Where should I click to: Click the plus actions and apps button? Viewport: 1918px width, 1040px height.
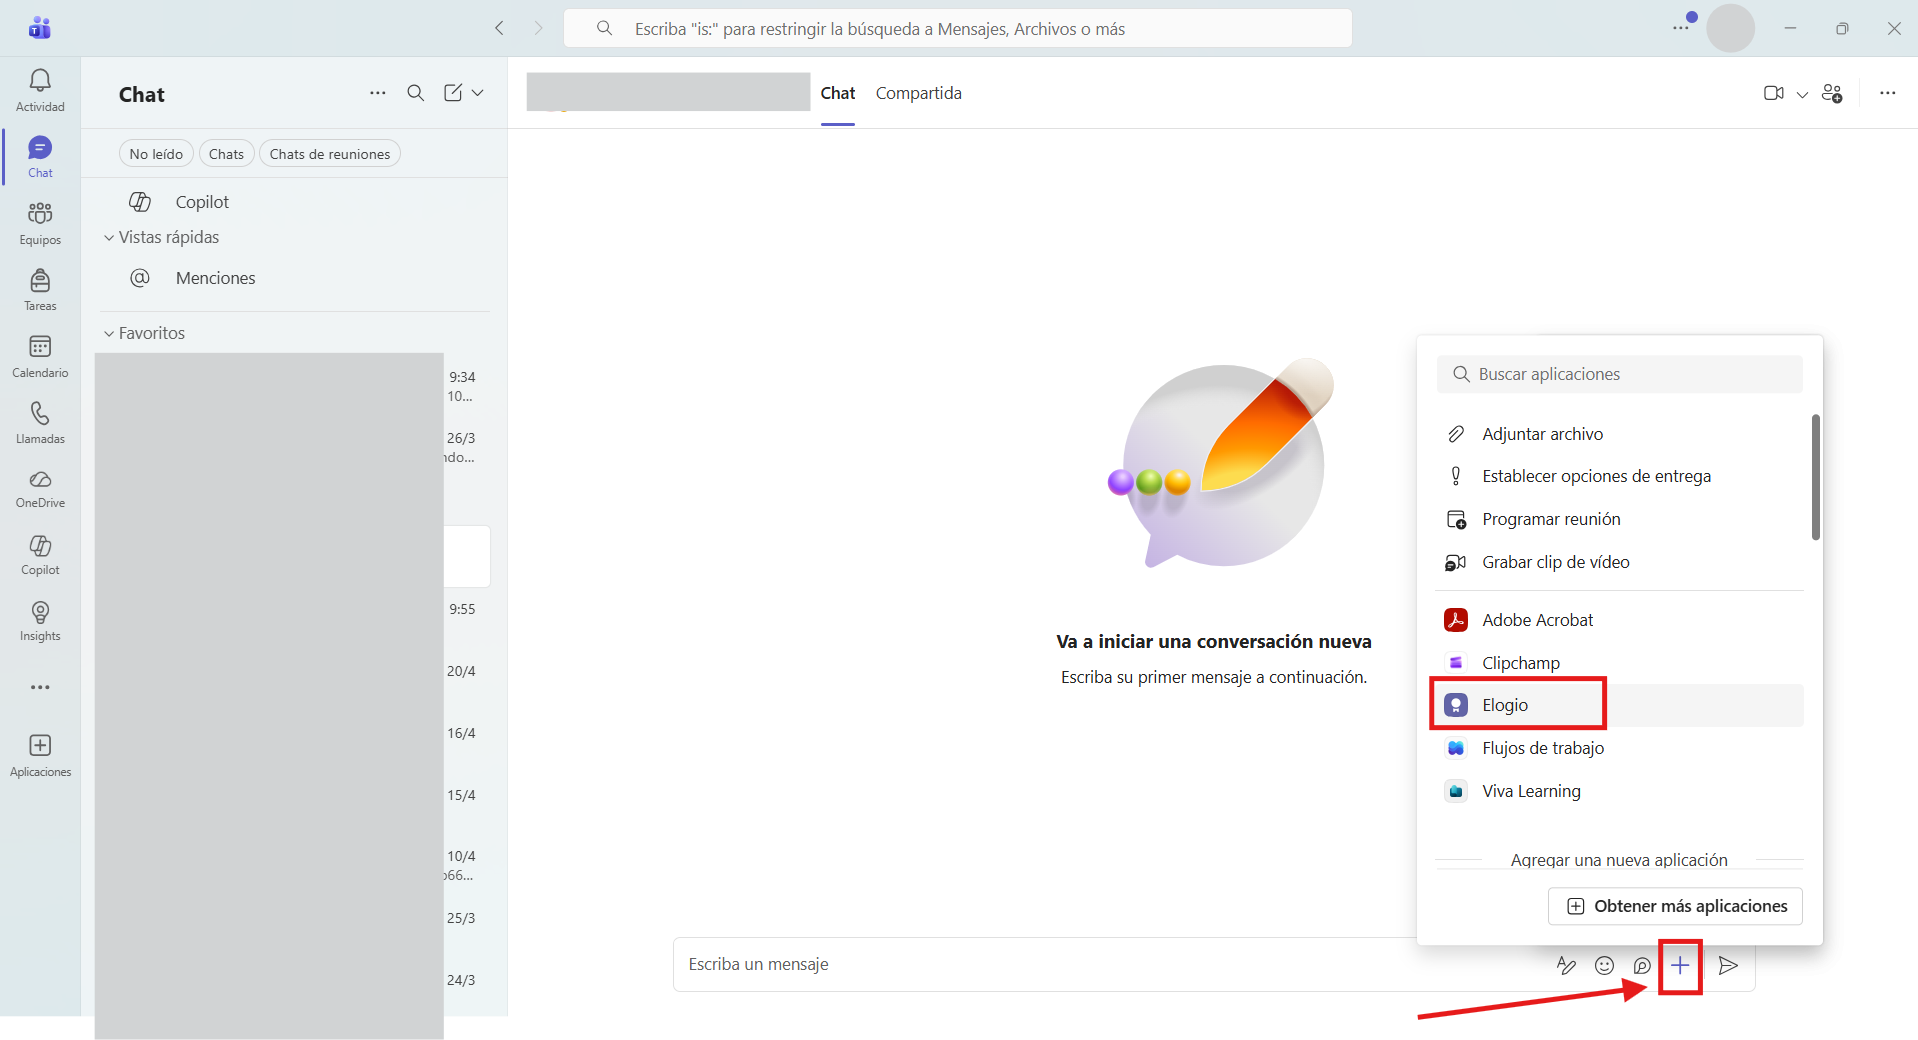pyautogui.click(x=1680, y=965)
